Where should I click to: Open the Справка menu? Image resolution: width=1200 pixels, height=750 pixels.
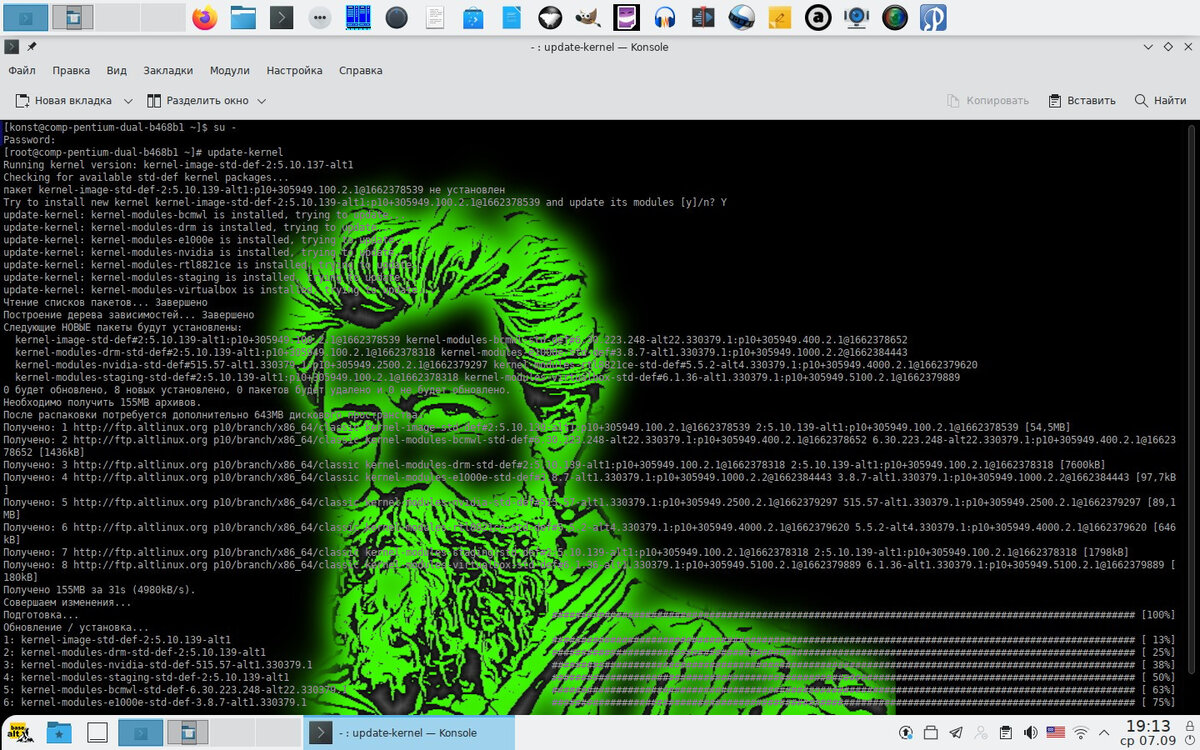tap(361, 71)
